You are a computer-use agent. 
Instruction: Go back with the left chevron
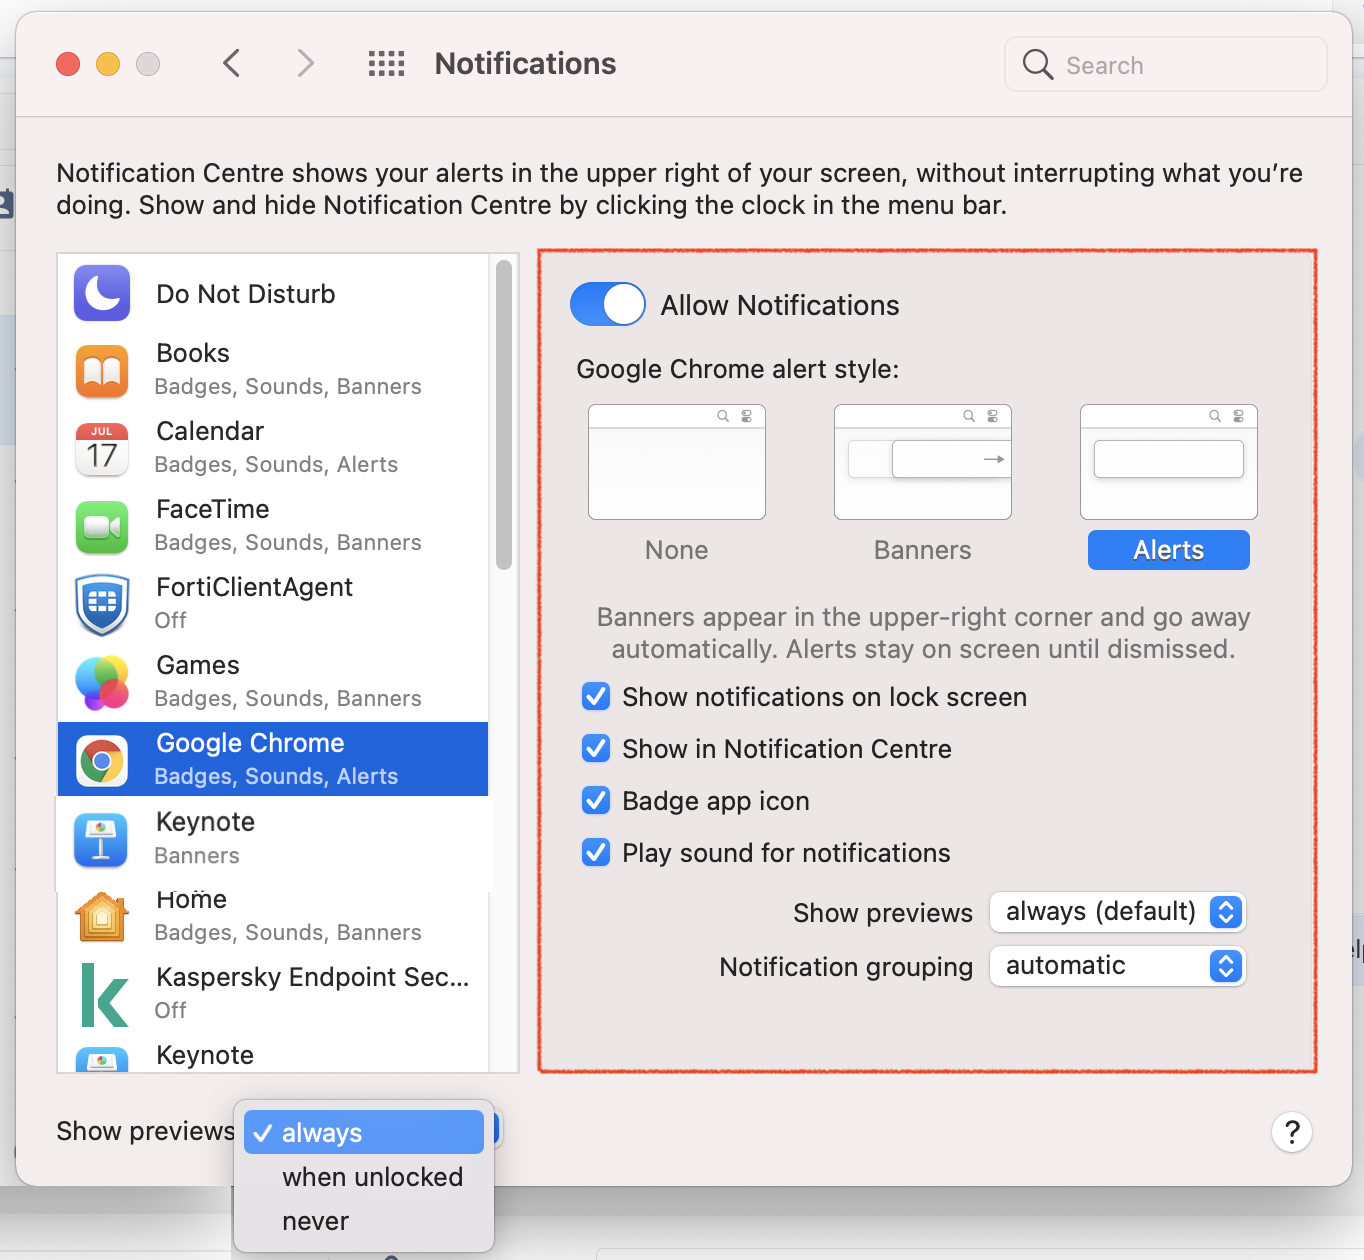click(x=231, y=64)
